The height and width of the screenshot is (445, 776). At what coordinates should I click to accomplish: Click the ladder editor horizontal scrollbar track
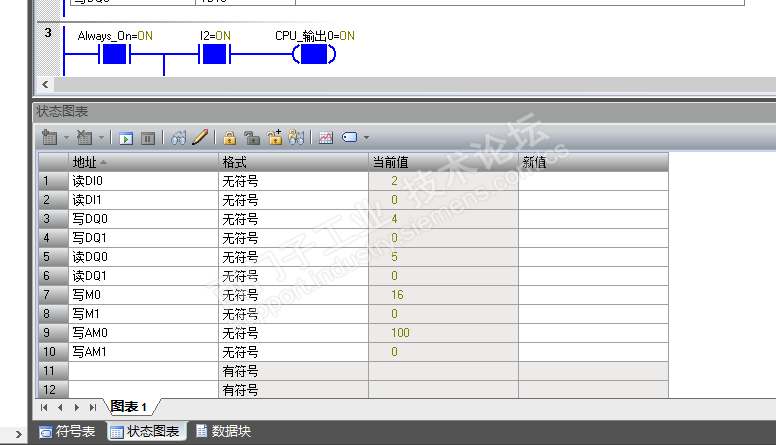point(415,85)
